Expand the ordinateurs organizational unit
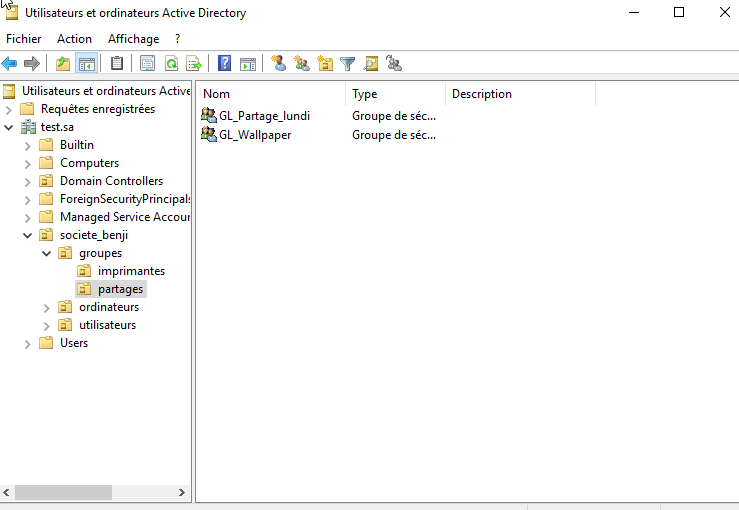This screenshot has height=510, width=739. [46, 307]
